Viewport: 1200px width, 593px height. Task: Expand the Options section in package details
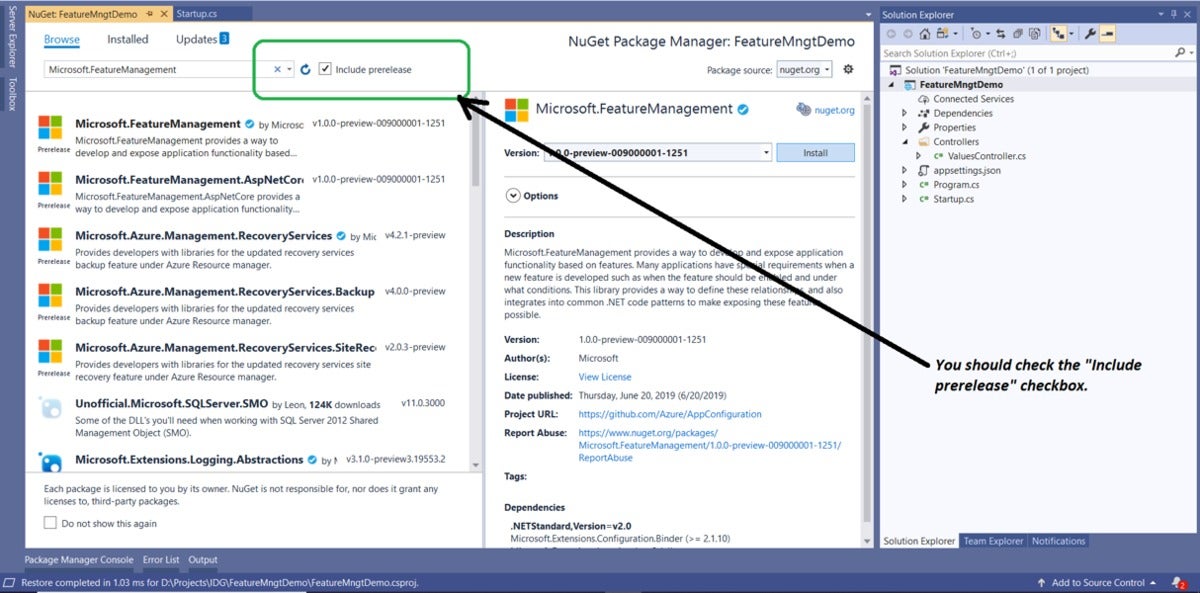coord(513,196)
